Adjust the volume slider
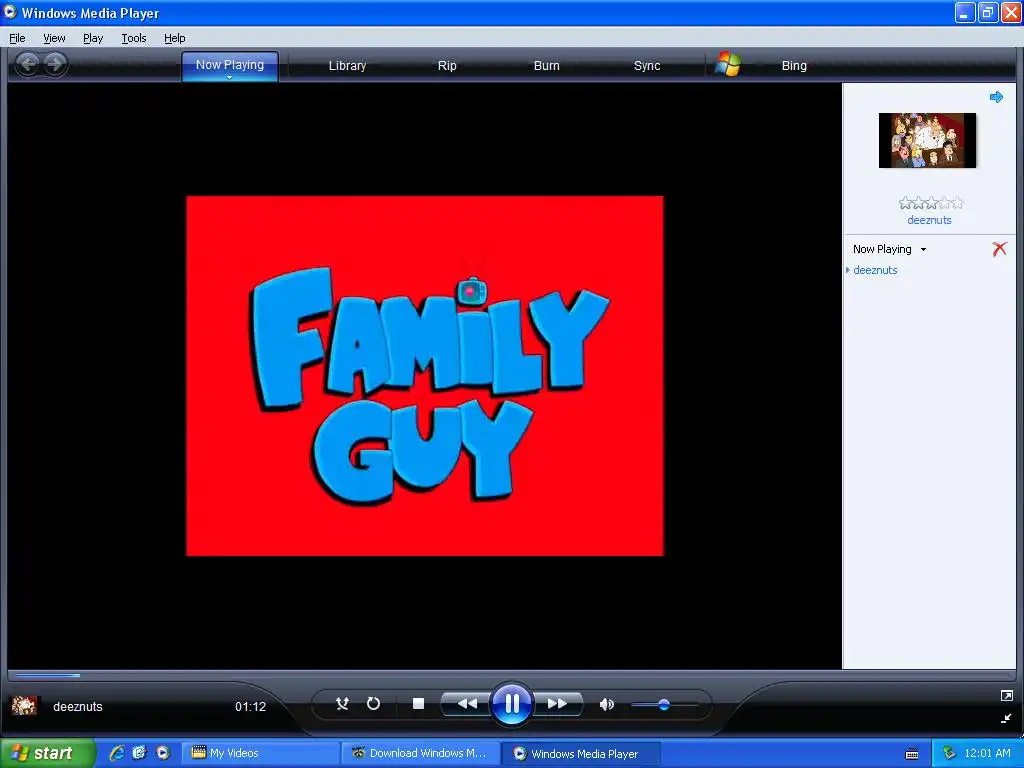This screenshot has width=1024, height=768. [664, 705]
